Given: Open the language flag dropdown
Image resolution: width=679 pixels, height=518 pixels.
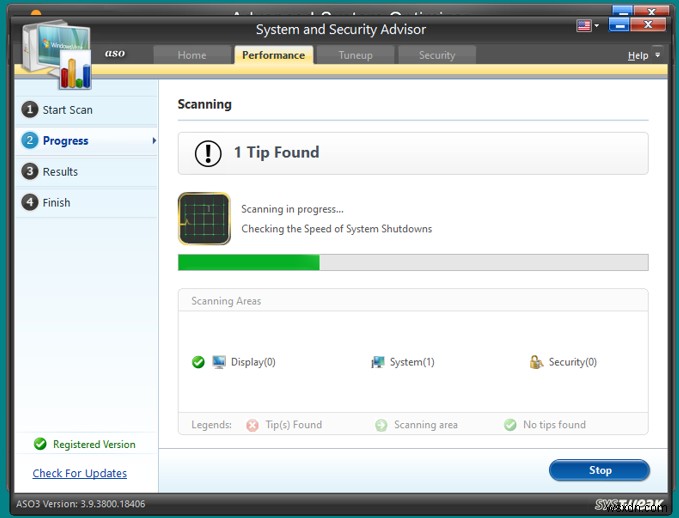Looking at the screenshot, I should [597, 26].
